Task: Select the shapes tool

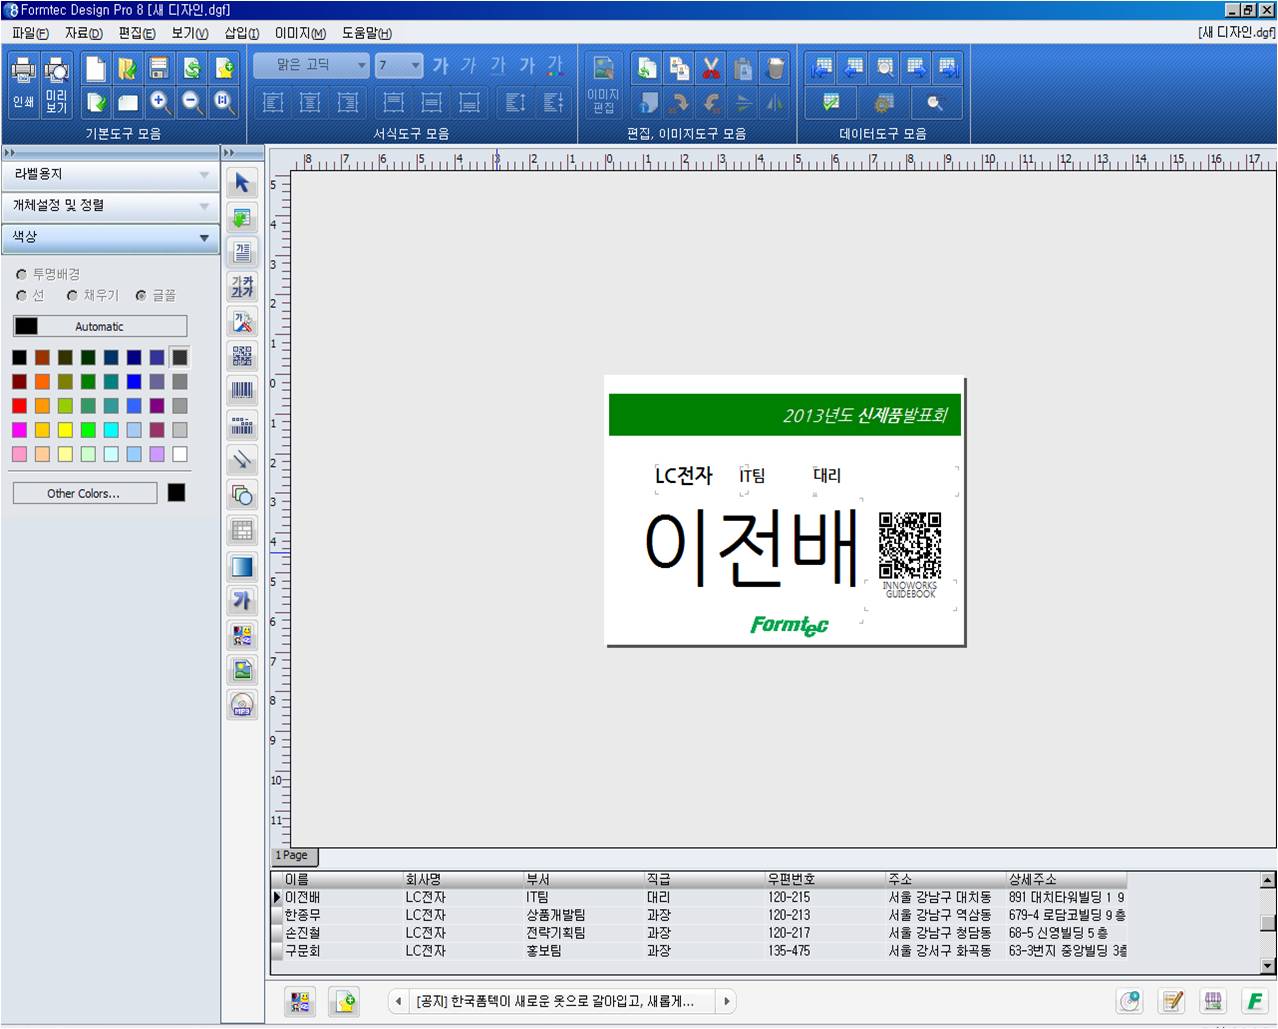Action: coord(242,495)
